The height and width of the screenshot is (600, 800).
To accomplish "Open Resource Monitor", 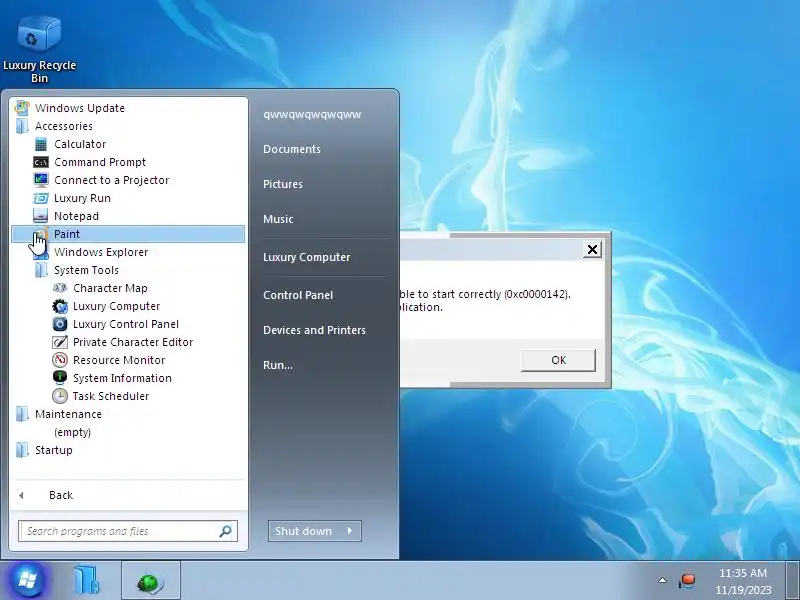I will click(x=119, y=360).
